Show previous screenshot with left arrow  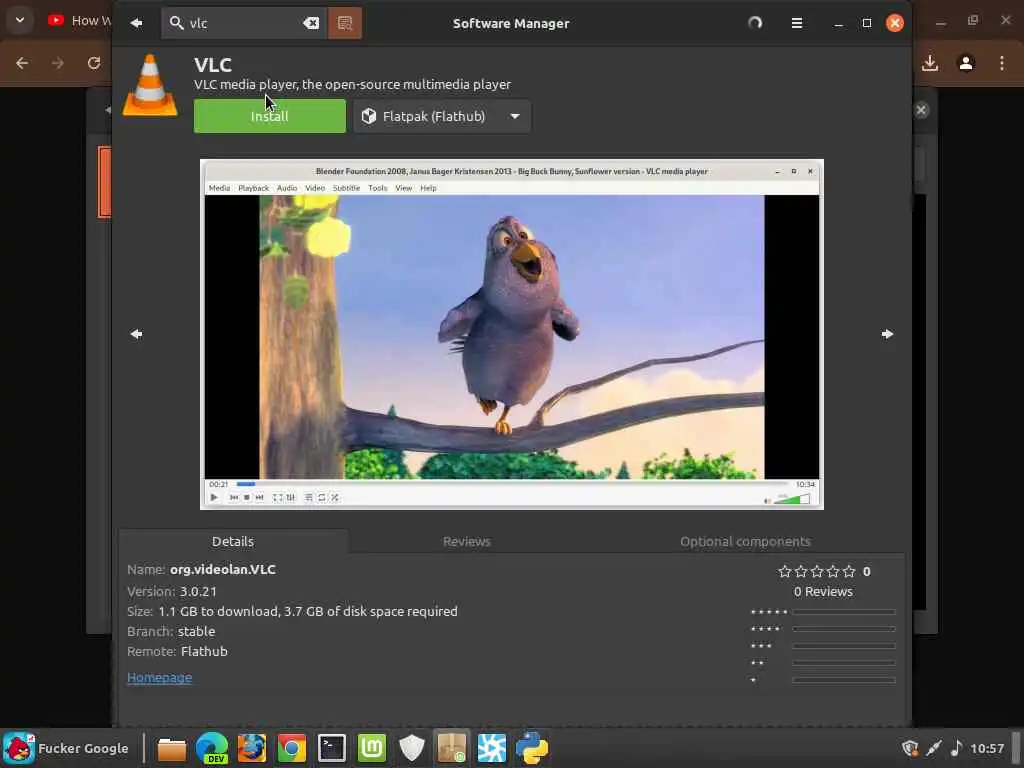(136, 334)
